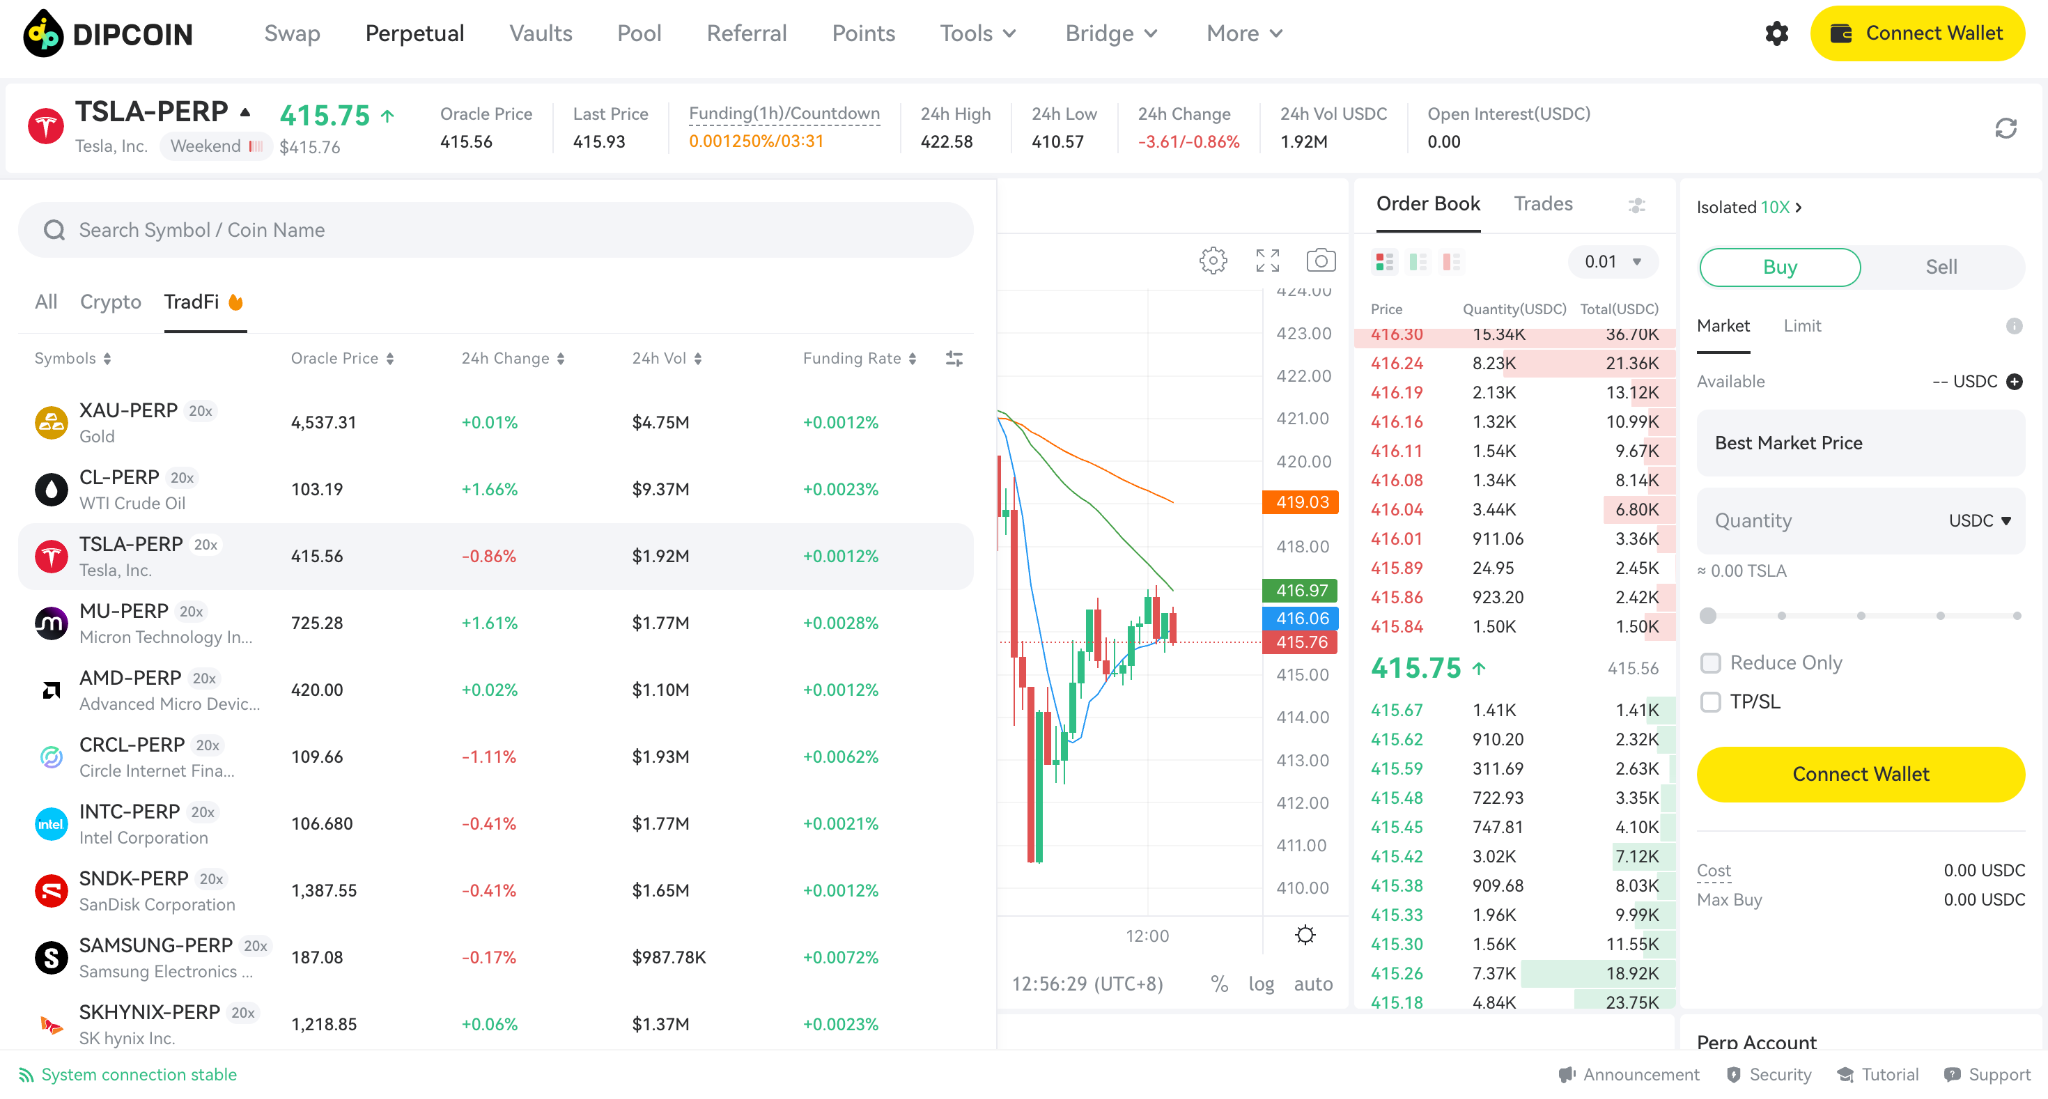Set quantity slider to maximum end mark
This screenshot has height=1099, width=2048.
click(x=2017, y=616)
